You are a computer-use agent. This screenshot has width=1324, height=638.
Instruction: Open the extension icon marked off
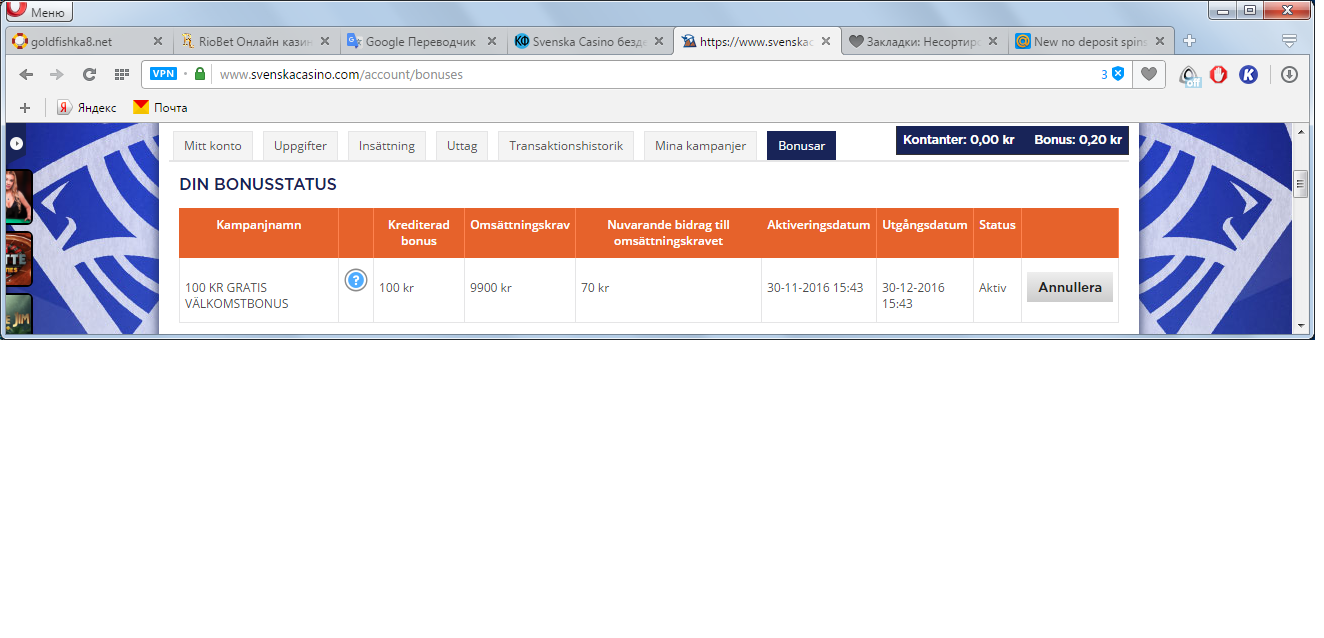pyautogui.click(x=1189, y=75)
